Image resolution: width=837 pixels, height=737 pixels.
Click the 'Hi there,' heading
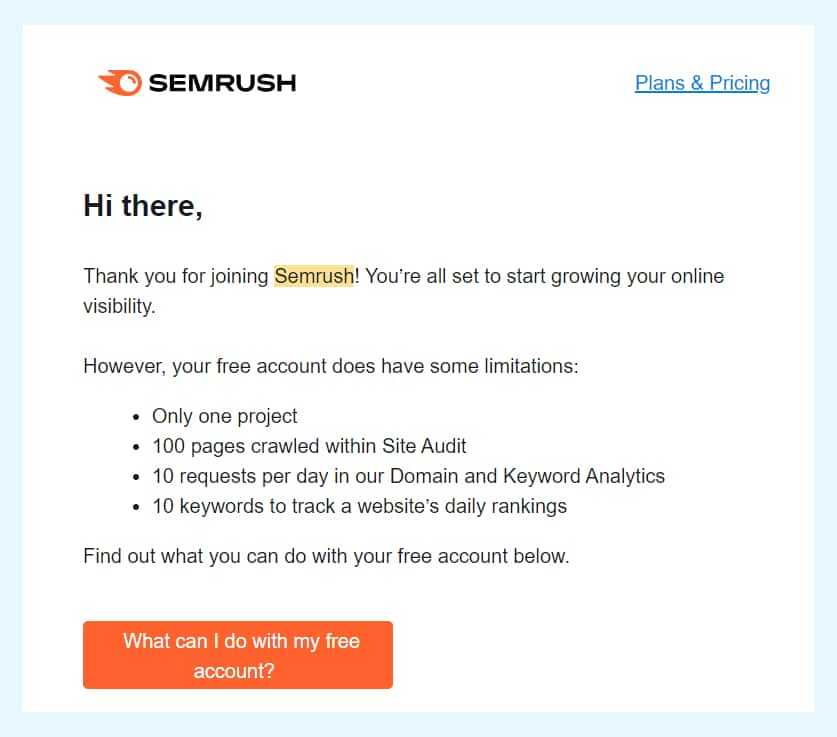143,206
